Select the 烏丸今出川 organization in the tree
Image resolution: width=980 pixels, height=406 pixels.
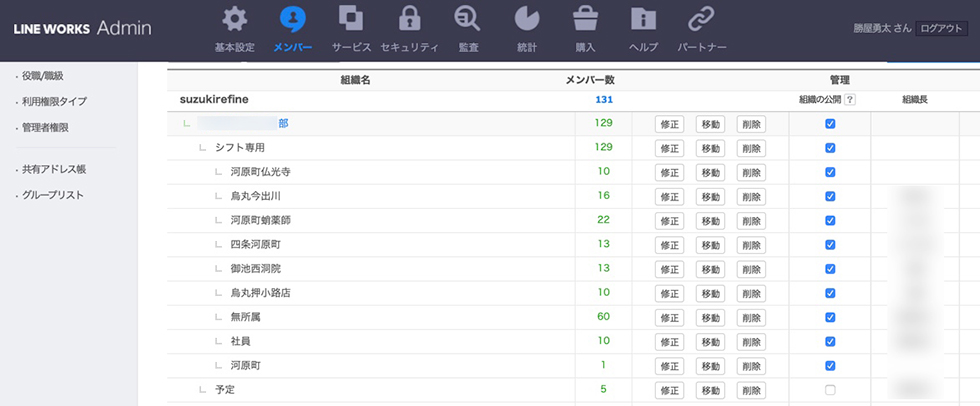pyautogui.click(x=256, y=196)
